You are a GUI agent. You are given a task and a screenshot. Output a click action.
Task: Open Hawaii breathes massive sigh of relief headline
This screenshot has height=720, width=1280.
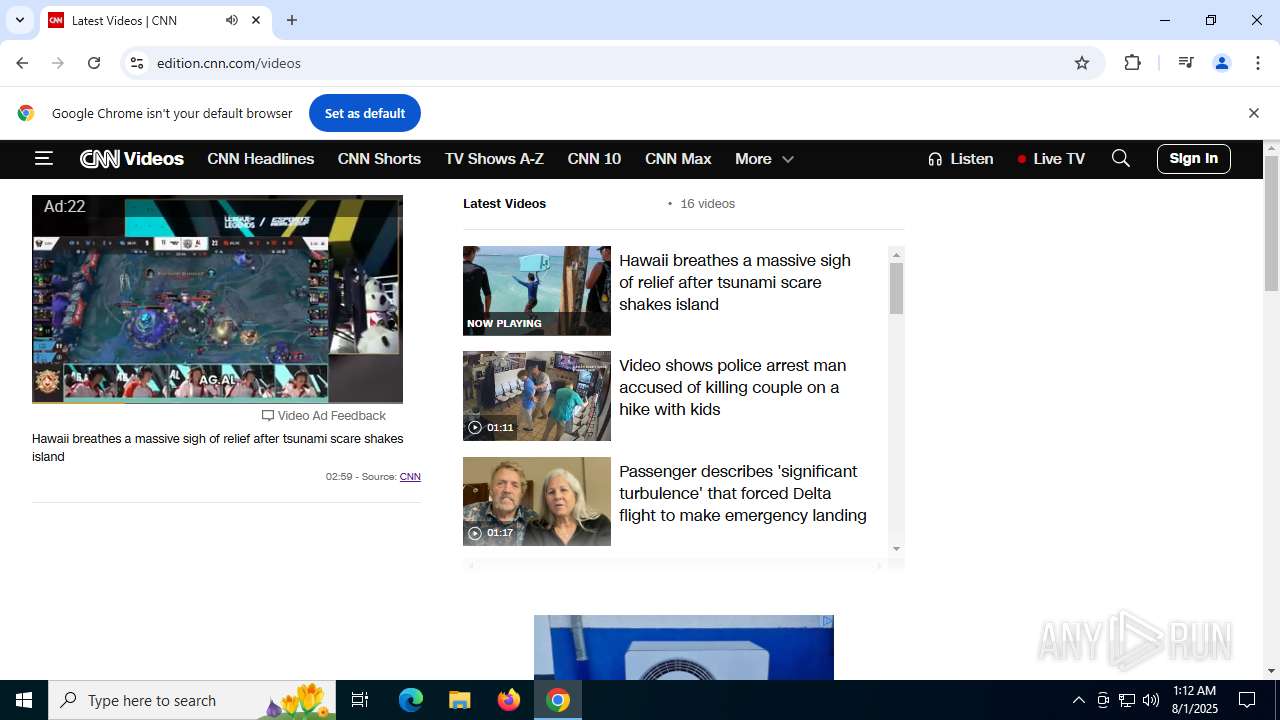click(735, 282)
